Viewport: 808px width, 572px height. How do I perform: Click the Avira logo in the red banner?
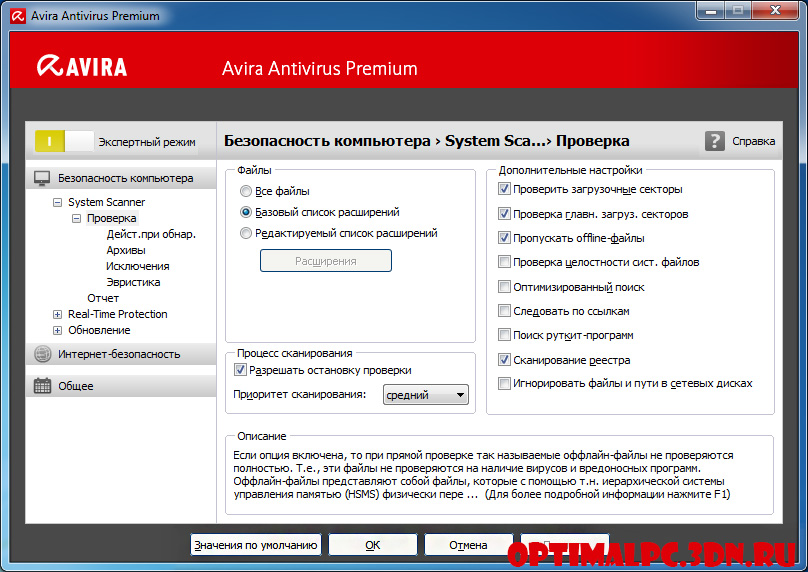click(81, 66)
